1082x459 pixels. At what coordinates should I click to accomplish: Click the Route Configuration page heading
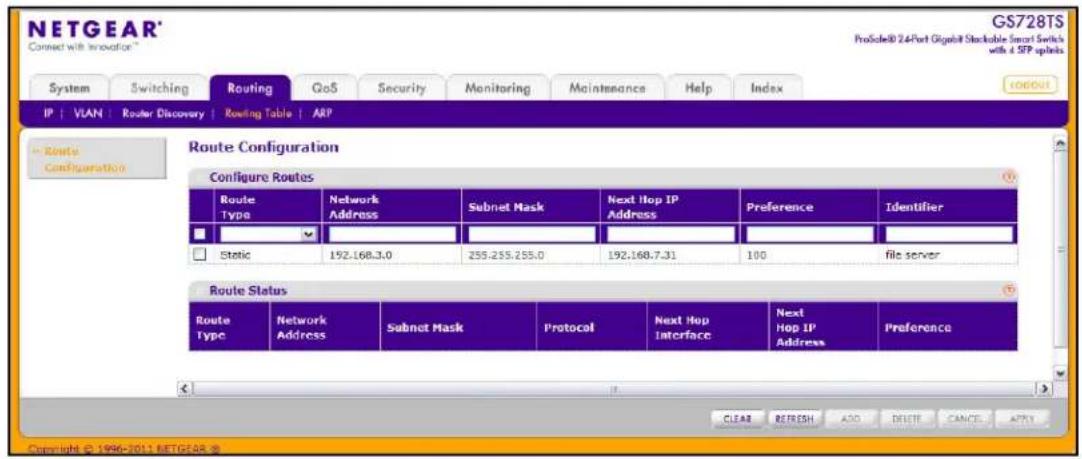click(x=264, y=147)
